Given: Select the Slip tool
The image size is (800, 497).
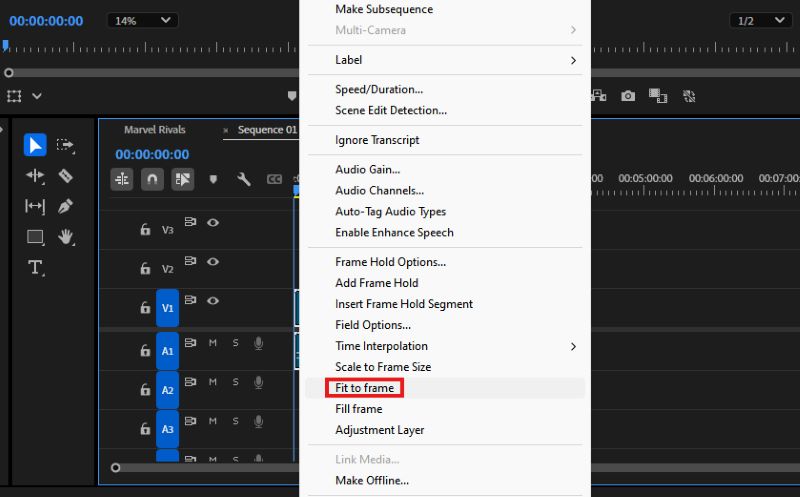Looking at the screenshot, I should 35,206.
